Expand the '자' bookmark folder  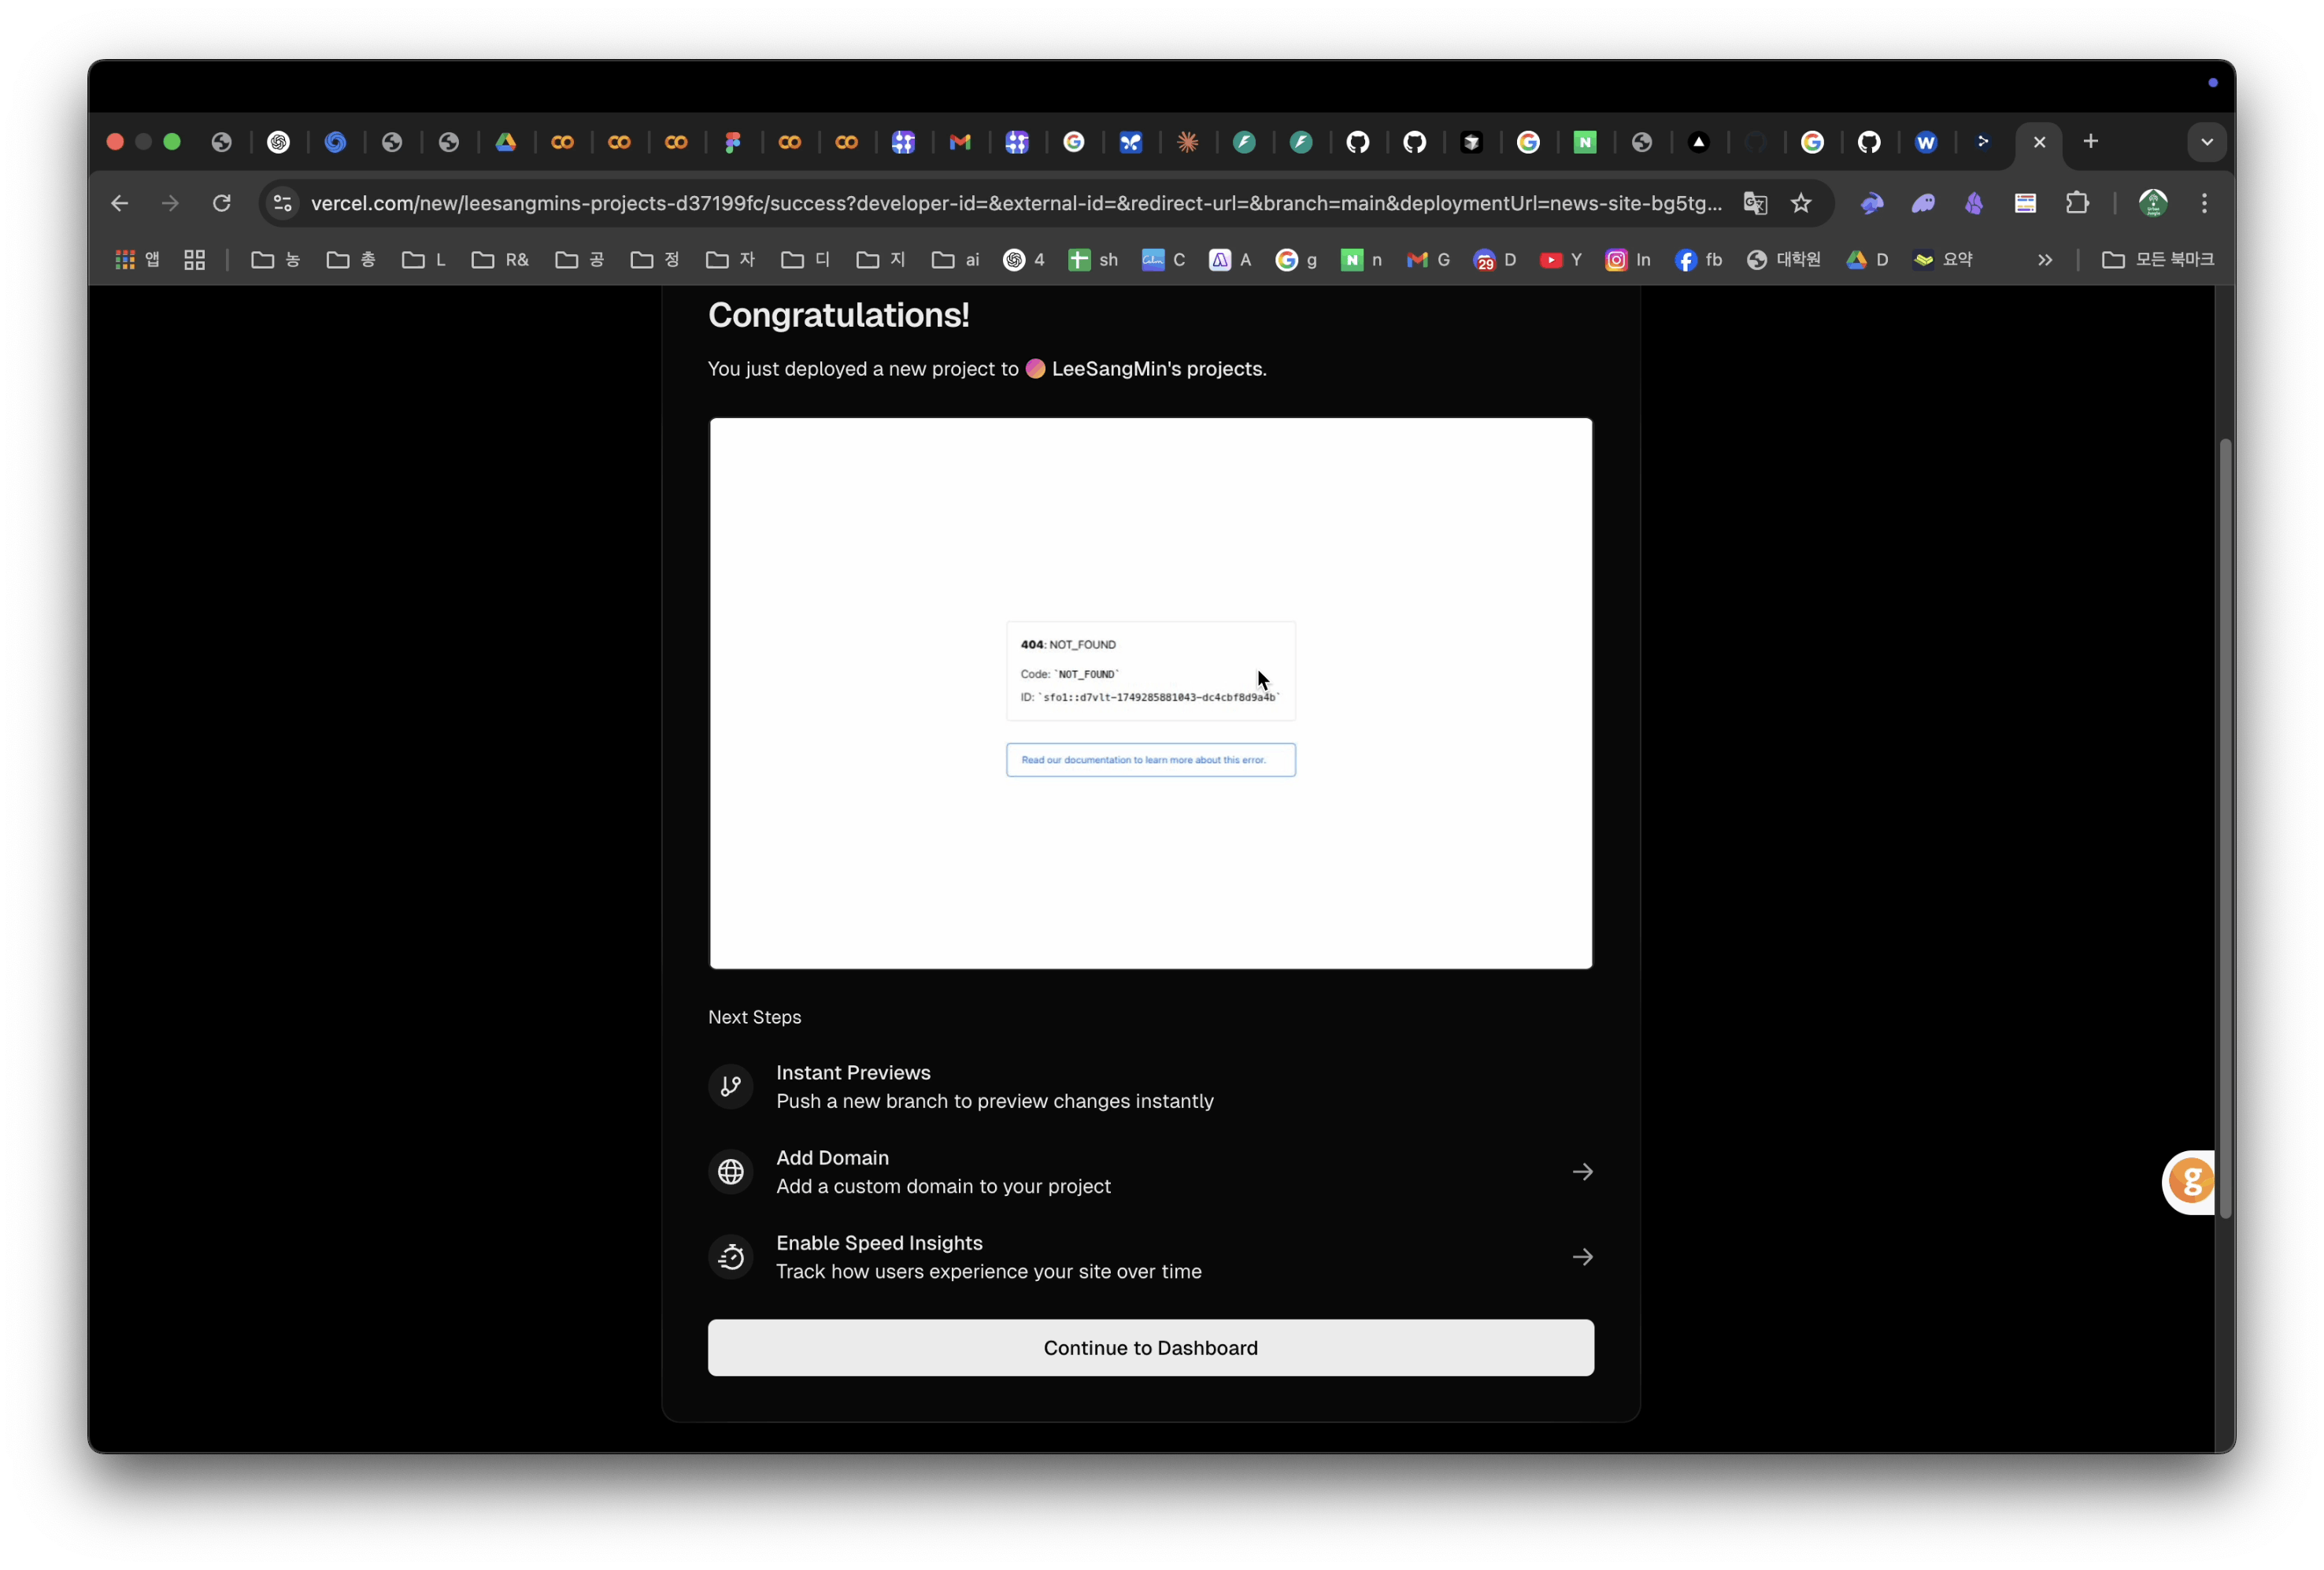pos(730,260)
